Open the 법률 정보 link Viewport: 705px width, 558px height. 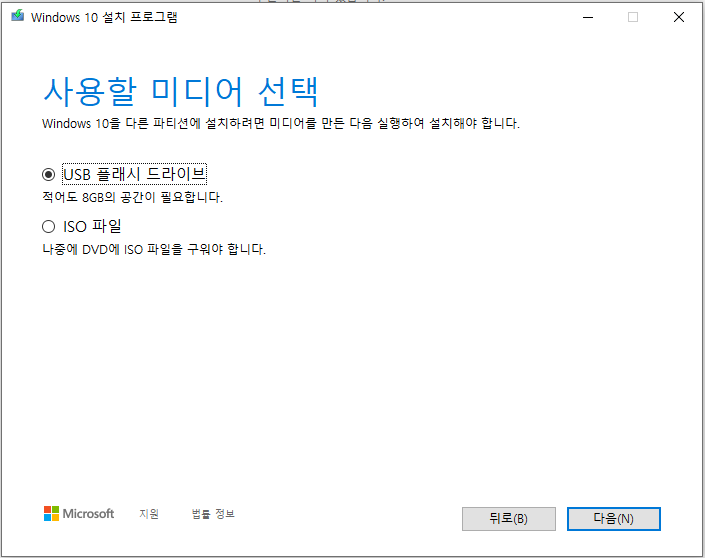point(213,513)
